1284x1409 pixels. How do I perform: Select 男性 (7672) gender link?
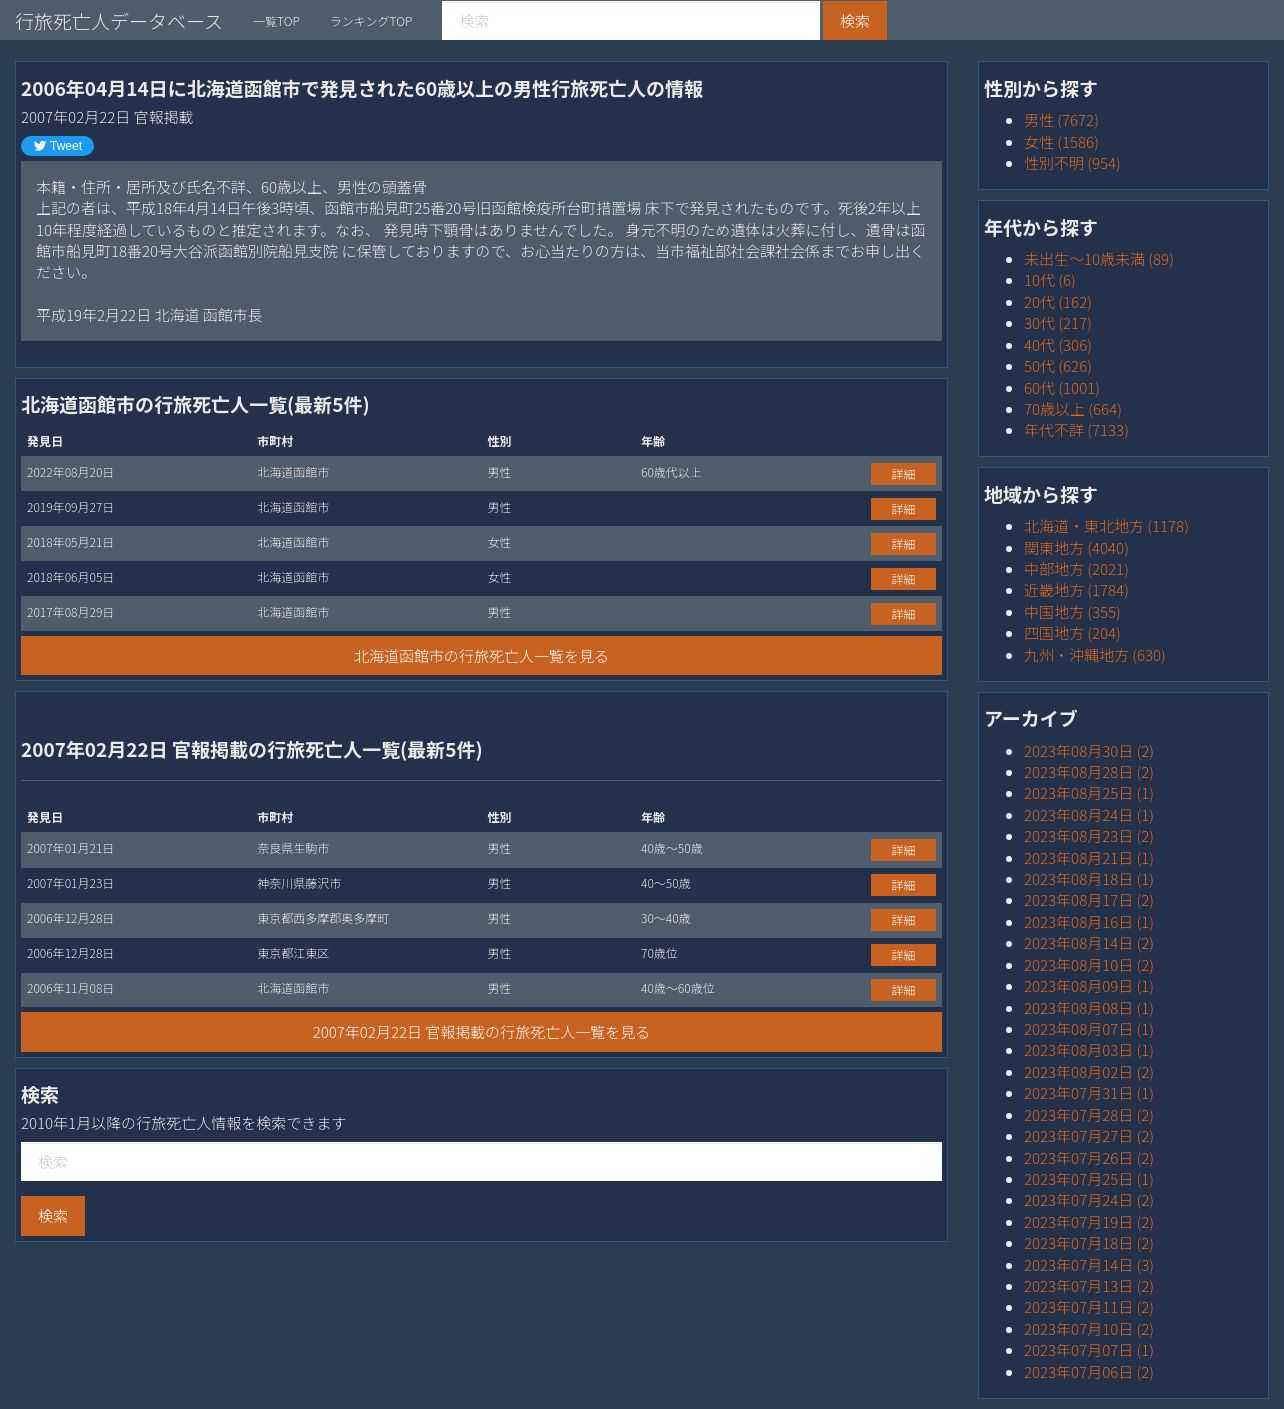(1061, 120)
